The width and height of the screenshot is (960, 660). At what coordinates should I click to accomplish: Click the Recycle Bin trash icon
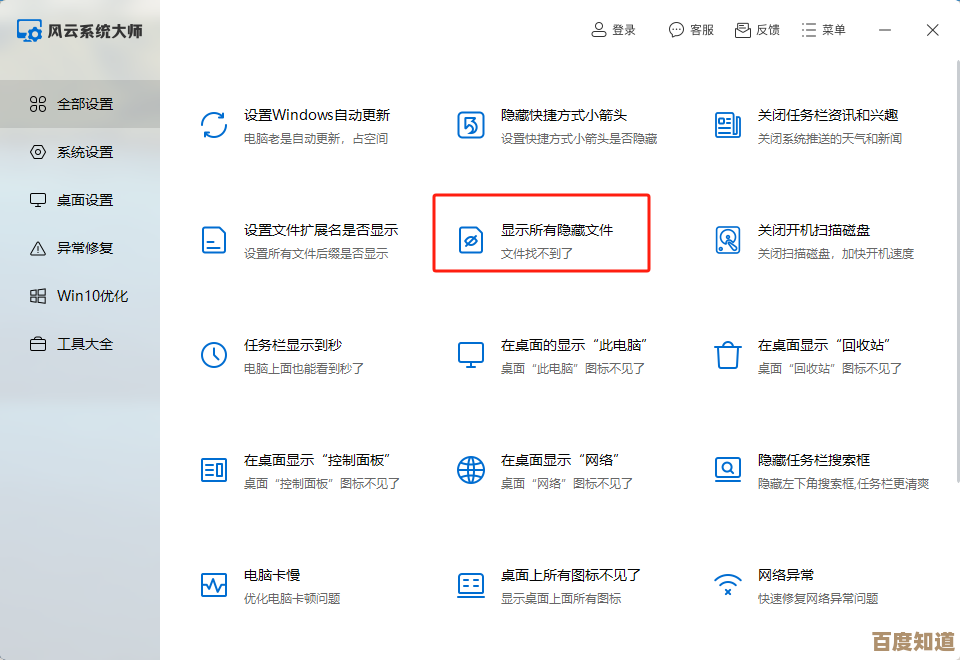click(728, 354)
